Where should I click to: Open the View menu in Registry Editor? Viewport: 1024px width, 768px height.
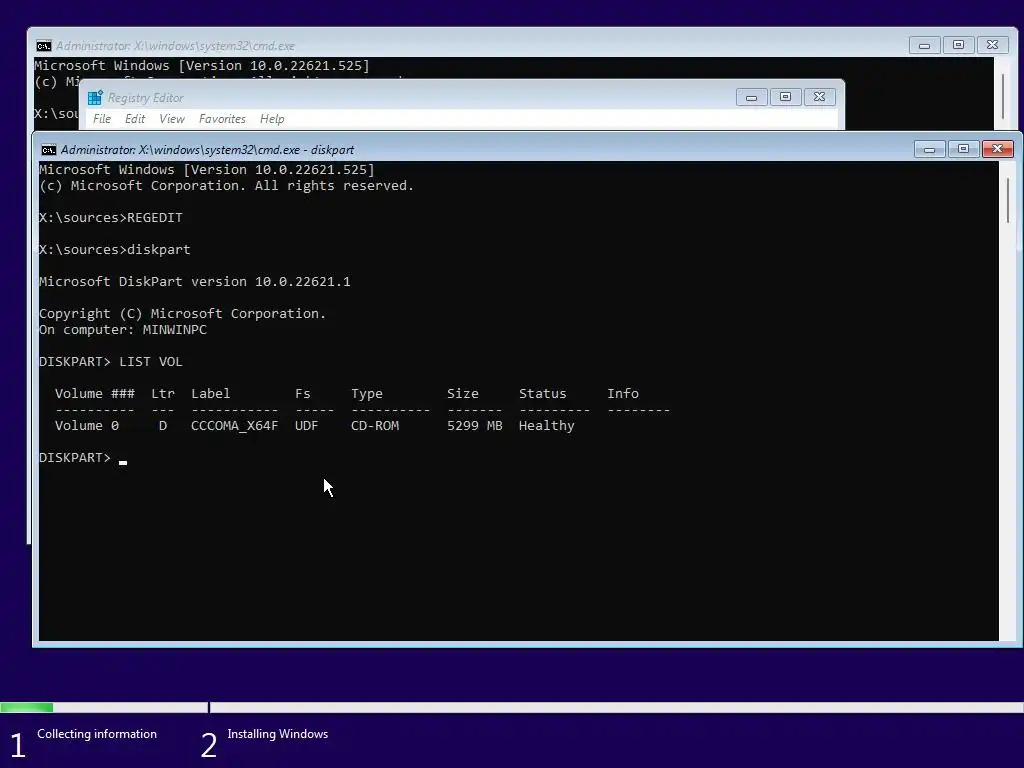click(x=172, y=119)
